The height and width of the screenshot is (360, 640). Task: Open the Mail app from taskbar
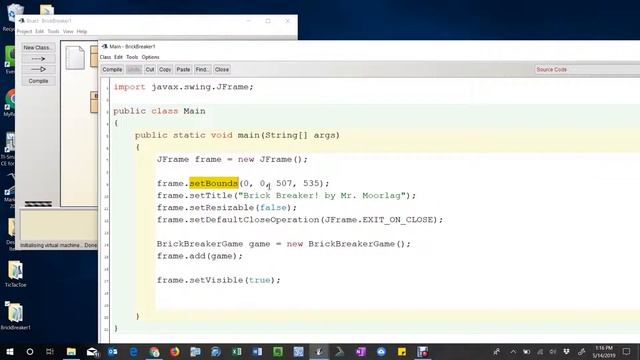92,351
